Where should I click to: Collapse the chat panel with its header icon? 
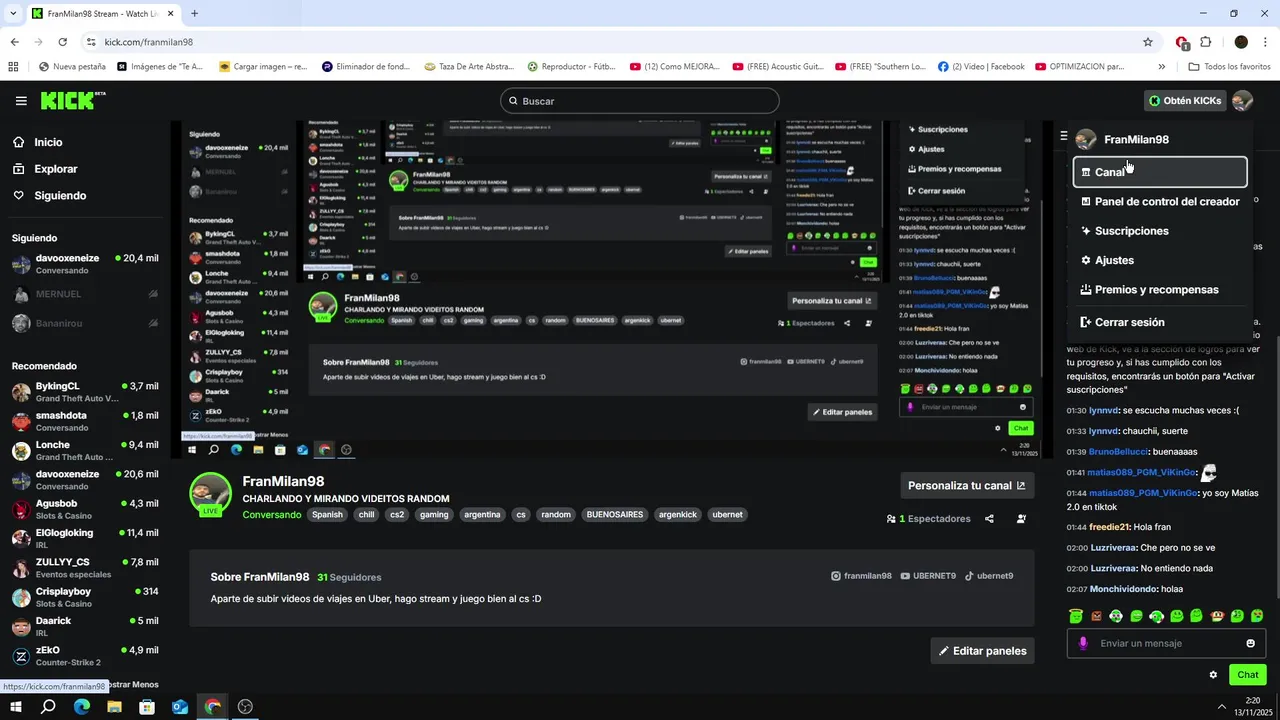(1064, 136)
